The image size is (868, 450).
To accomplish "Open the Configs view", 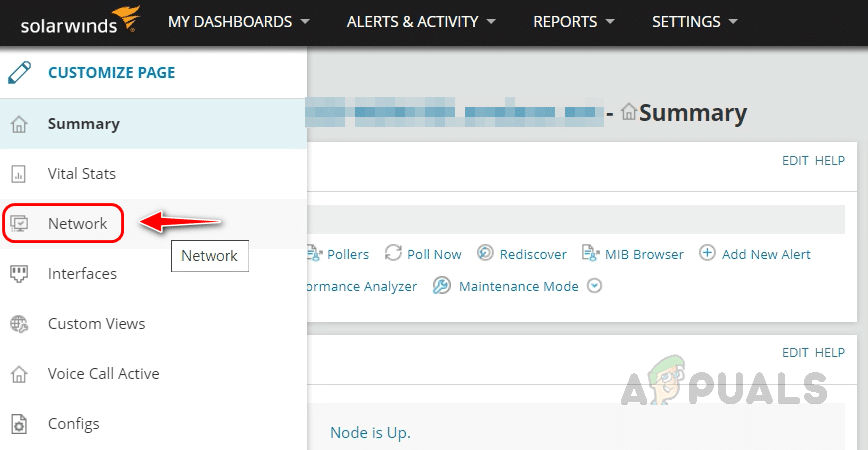I will pyautogui.click(x=153, y=423).
